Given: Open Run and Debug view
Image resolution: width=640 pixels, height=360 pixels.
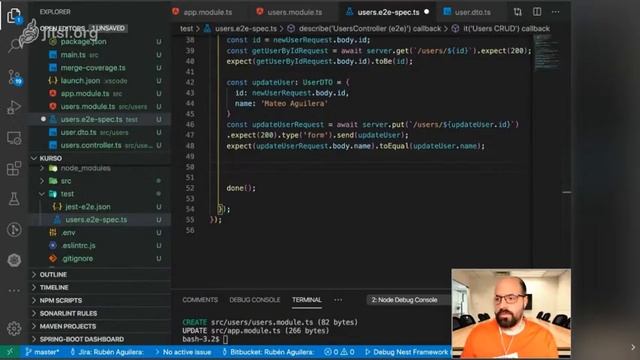Looking at the screenshot, I should tap(14, 107).
